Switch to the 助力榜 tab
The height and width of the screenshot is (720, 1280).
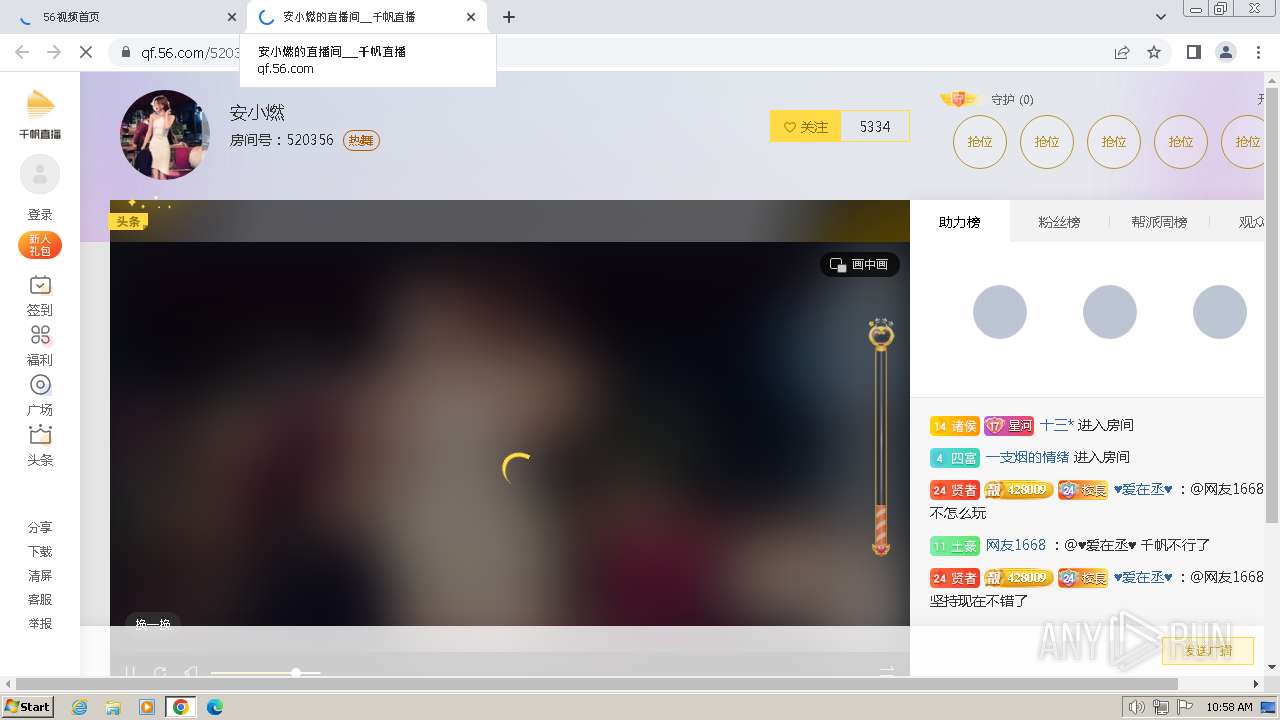[x=960, y=222]
